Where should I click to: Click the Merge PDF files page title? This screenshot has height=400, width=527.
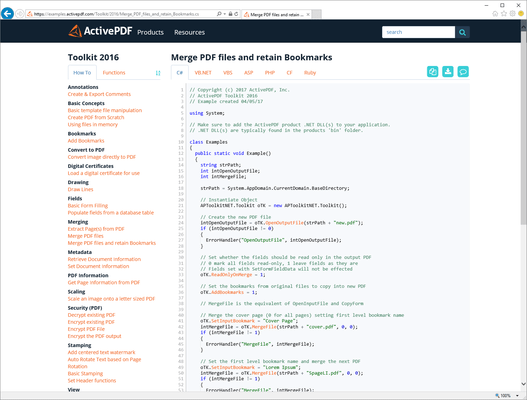[251, 57]
